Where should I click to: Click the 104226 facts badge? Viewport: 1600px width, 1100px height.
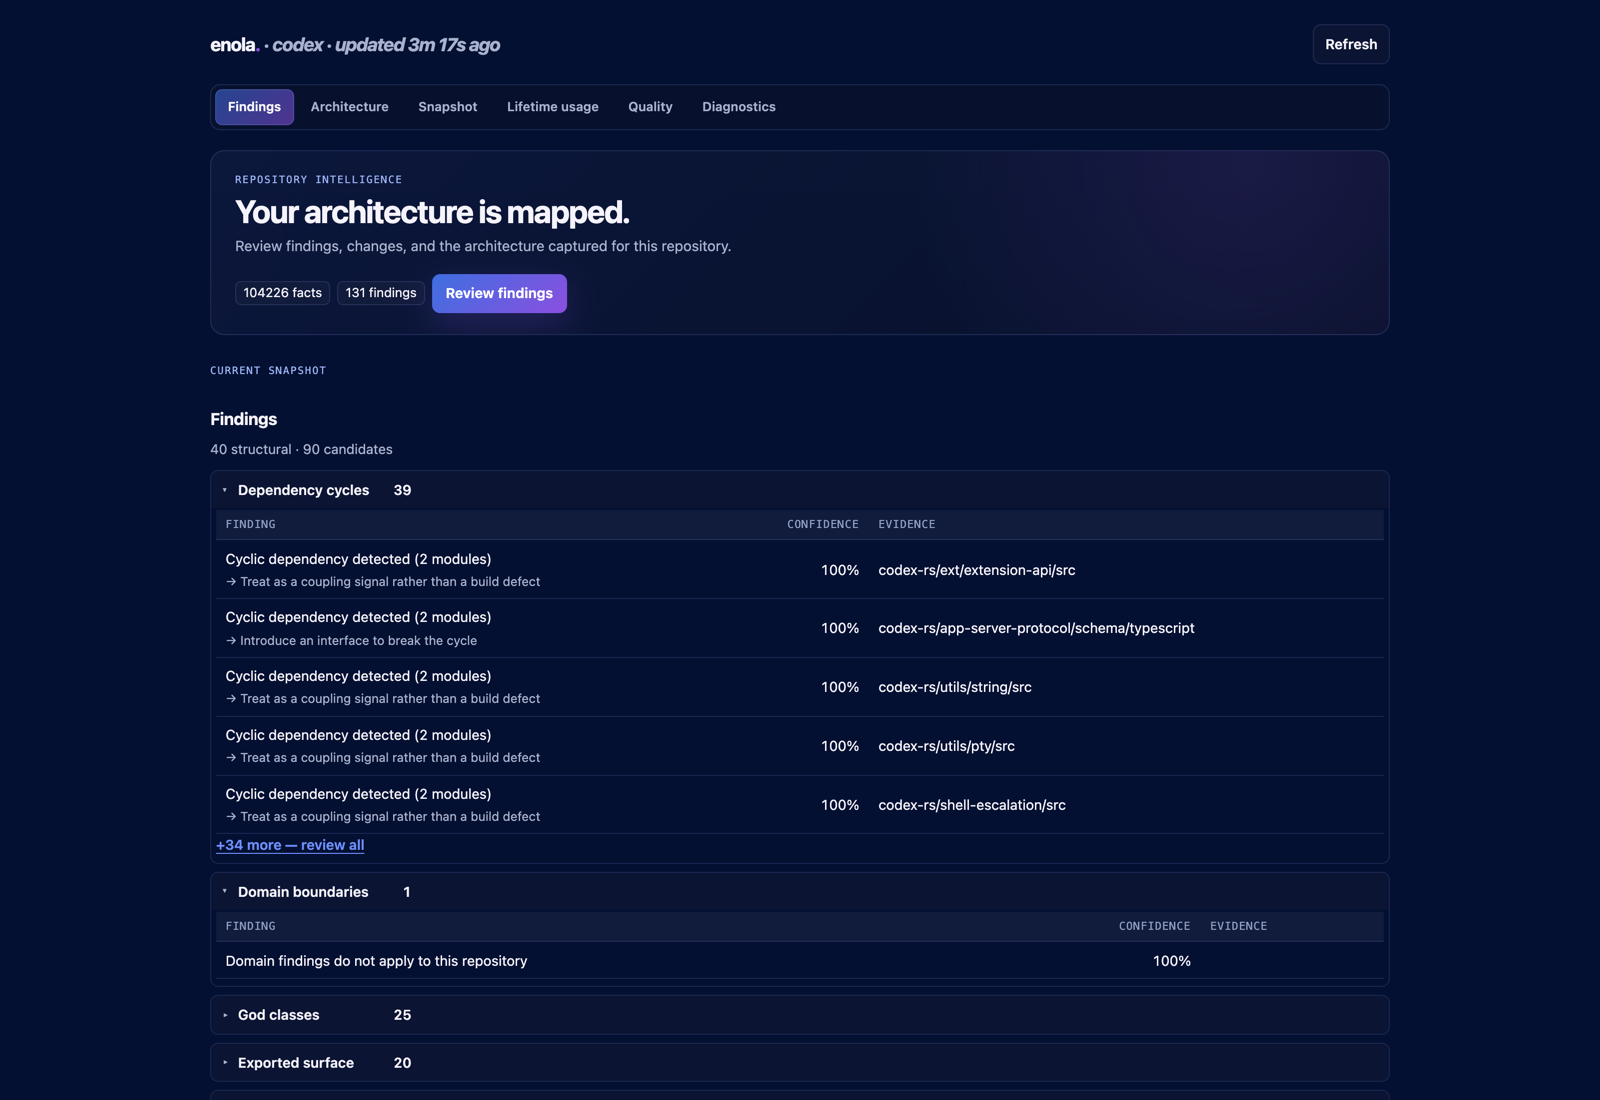(282, 293)
